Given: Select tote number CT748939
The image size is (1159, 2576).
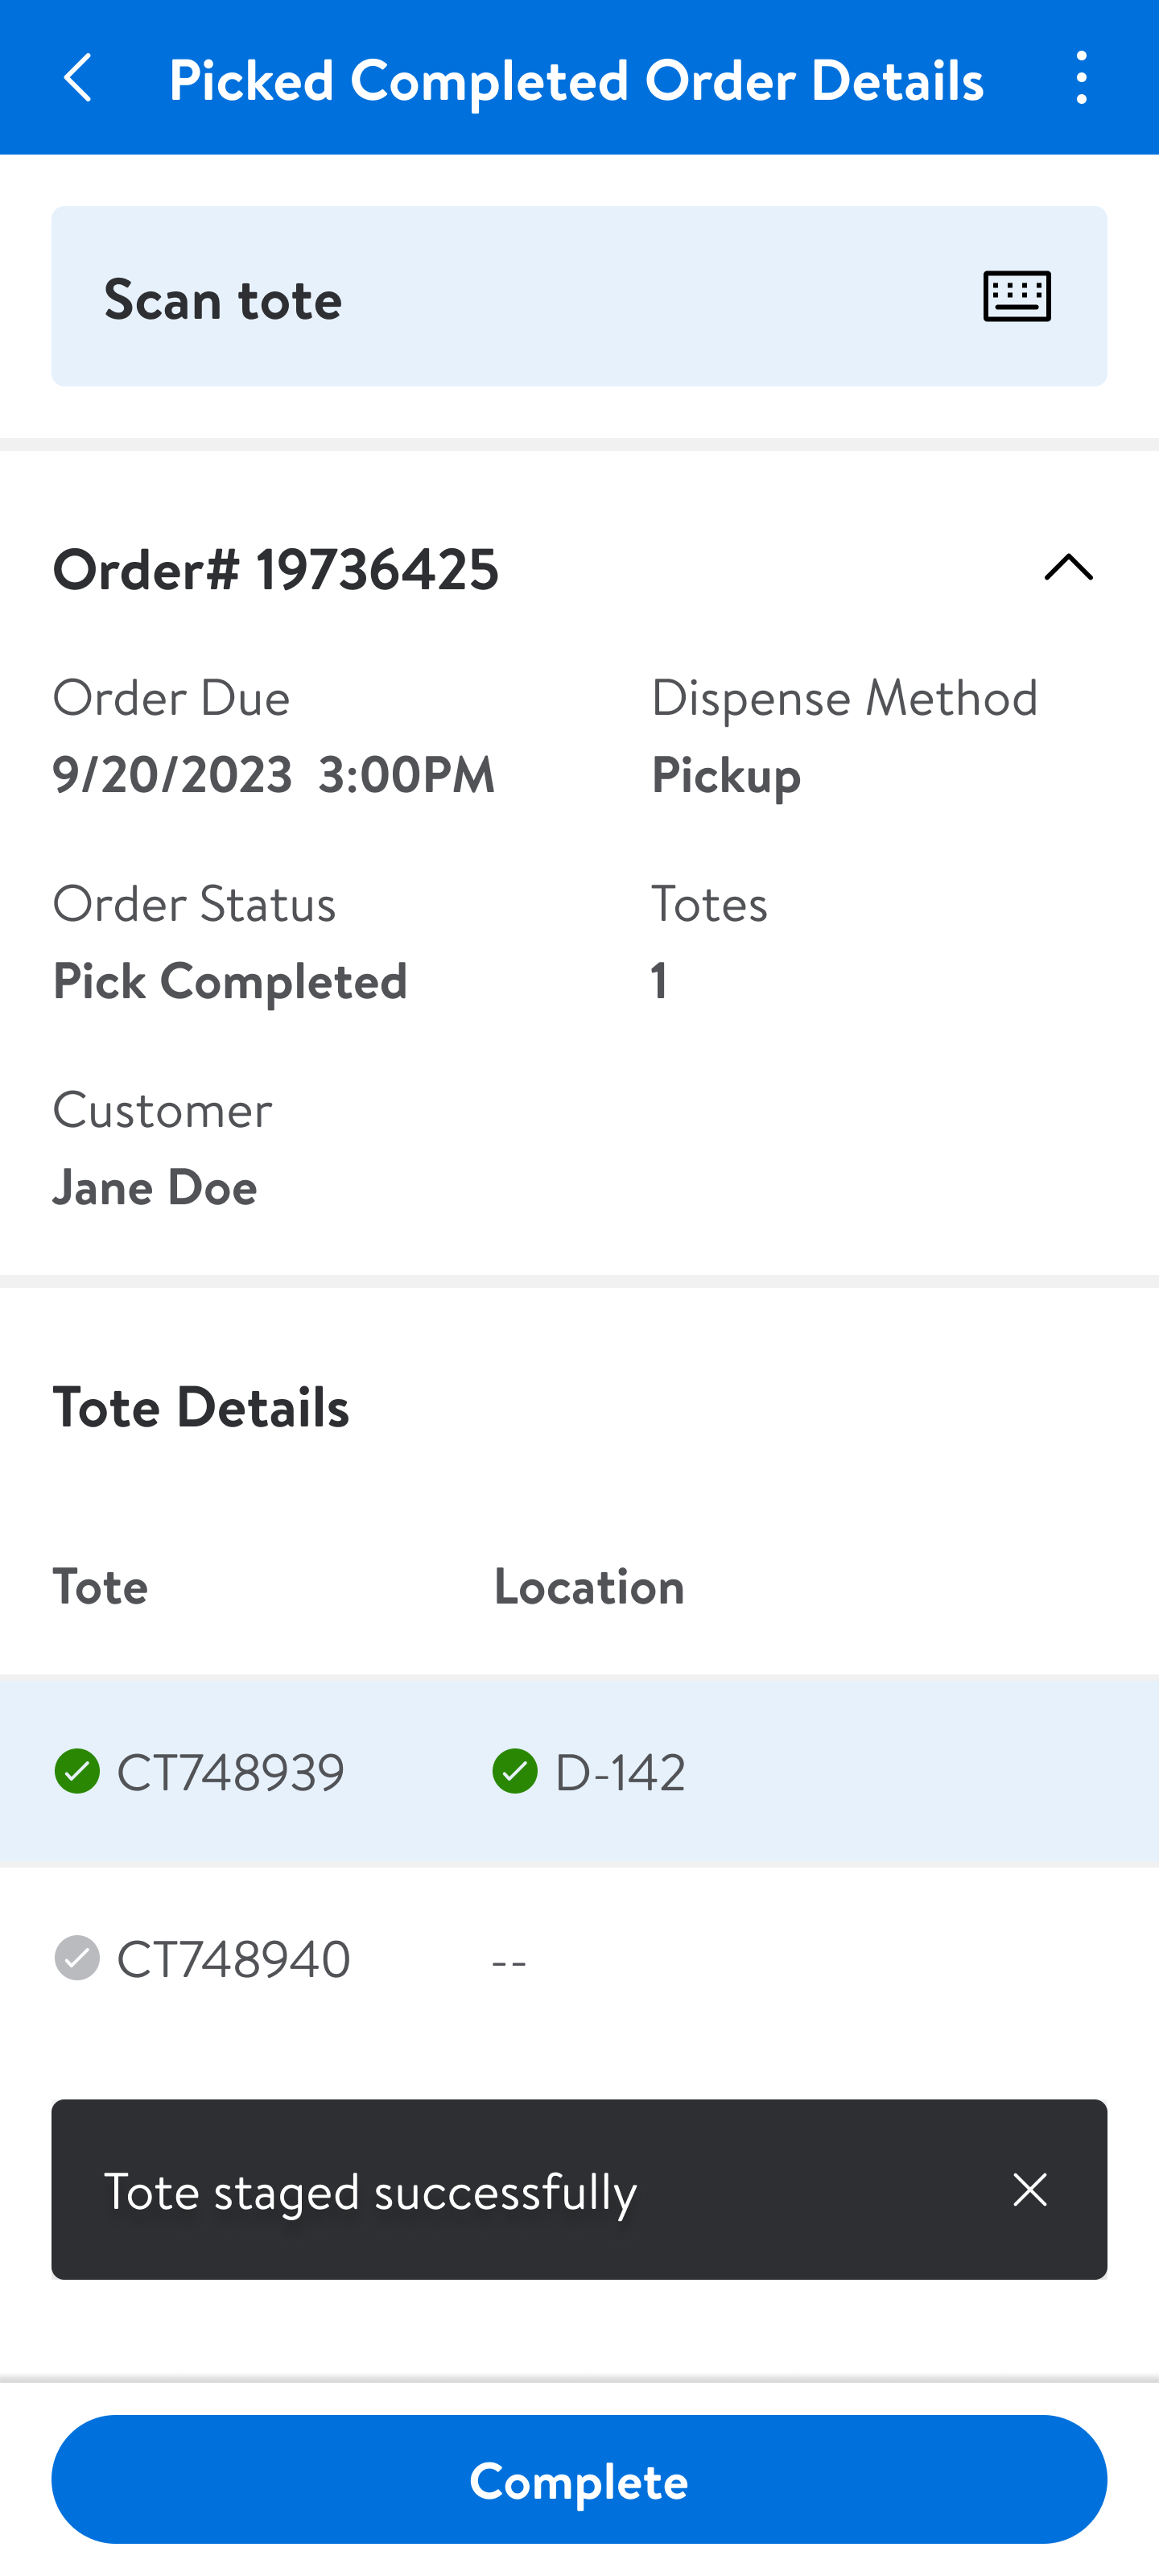Looking at the screenshot, I should [x=231, y=1772].
